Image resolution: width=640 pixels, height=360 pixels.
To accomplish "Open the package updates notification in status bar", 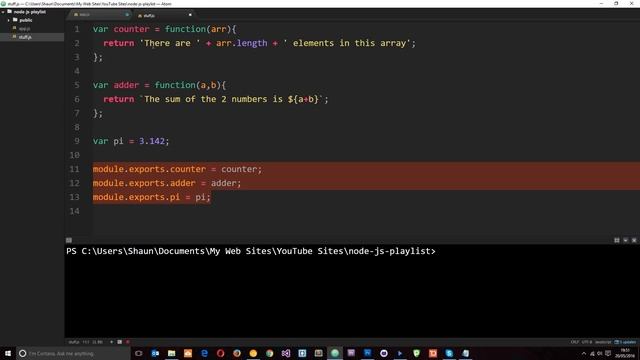I will [x=625, y=342].
